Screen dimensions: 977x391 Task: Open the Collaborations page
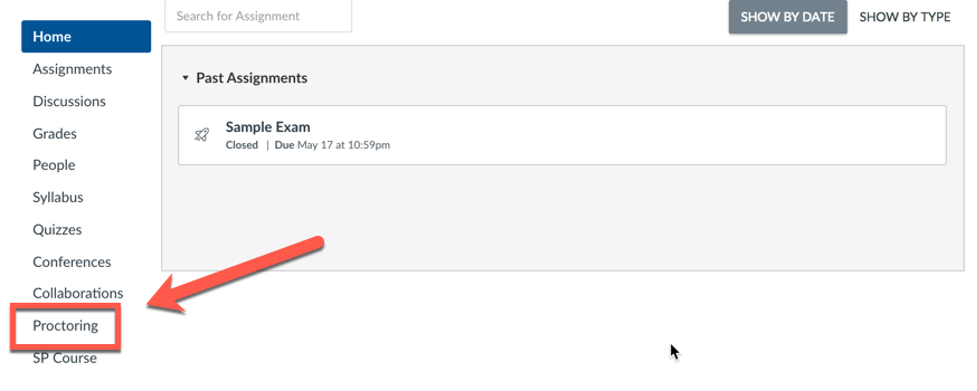[x=78, y=293]
